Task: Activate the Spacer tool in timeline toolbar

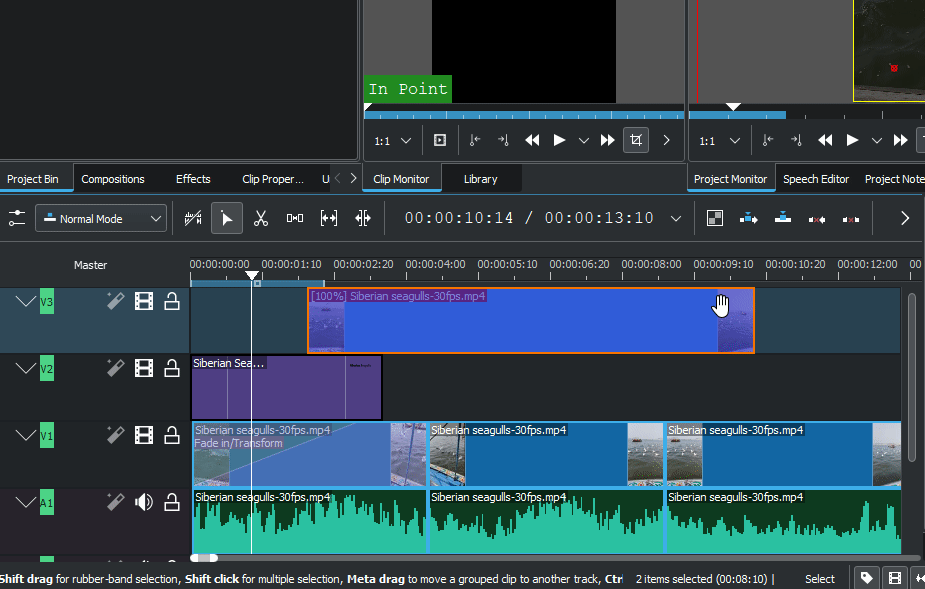Action: [295, 218]
